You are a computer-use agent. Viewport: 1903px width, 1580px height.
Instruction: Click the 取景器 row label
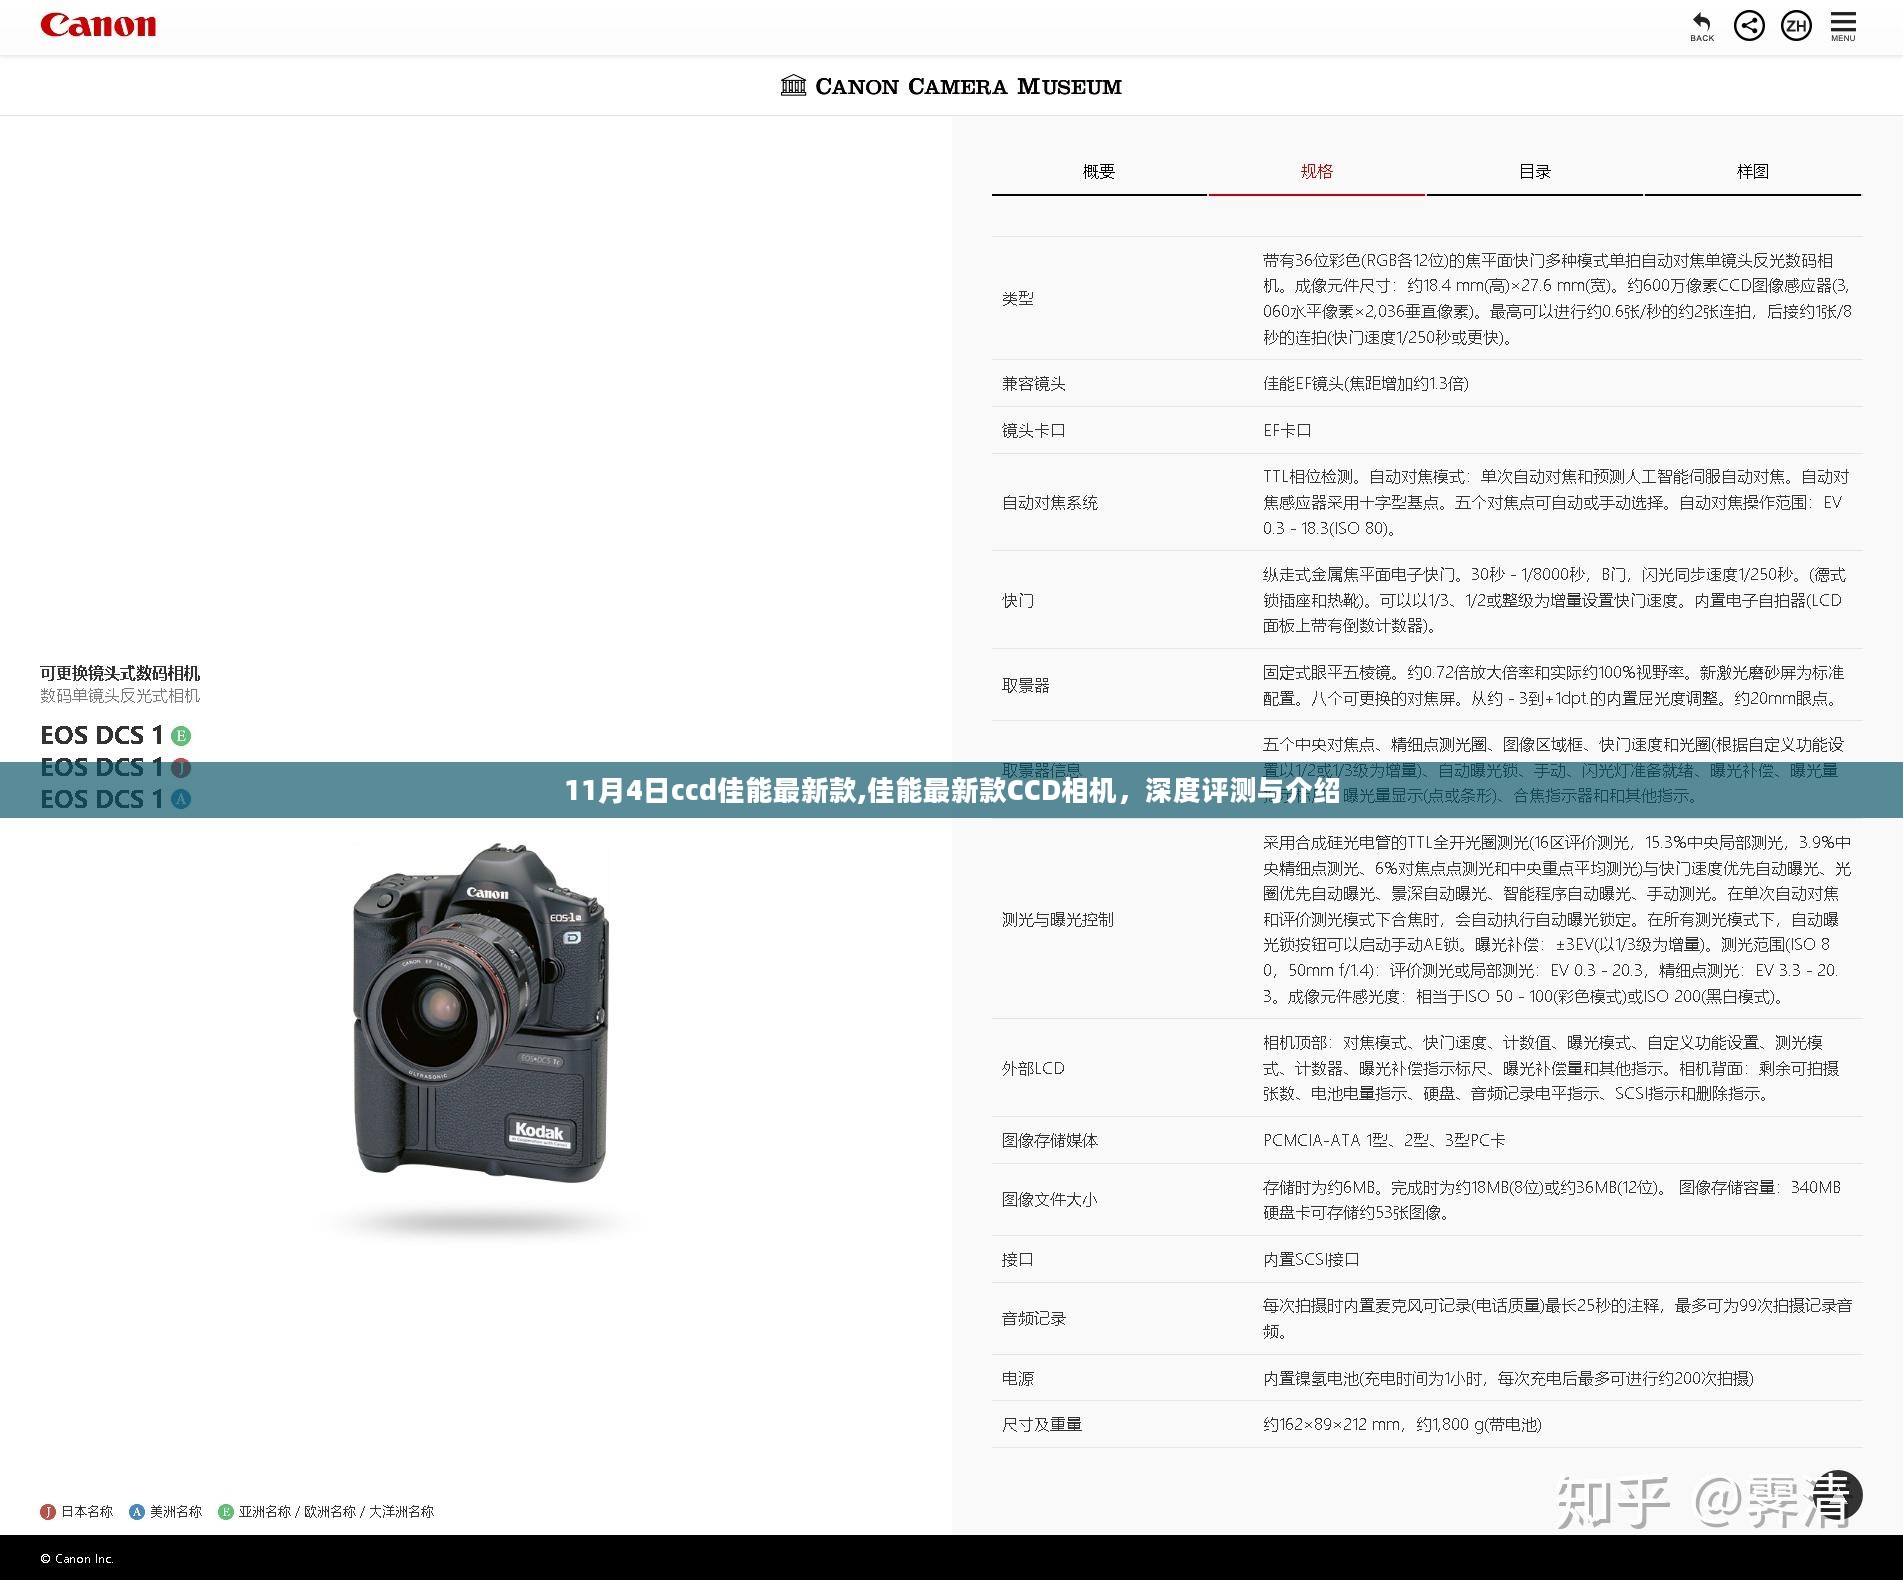coord(1026,685)
